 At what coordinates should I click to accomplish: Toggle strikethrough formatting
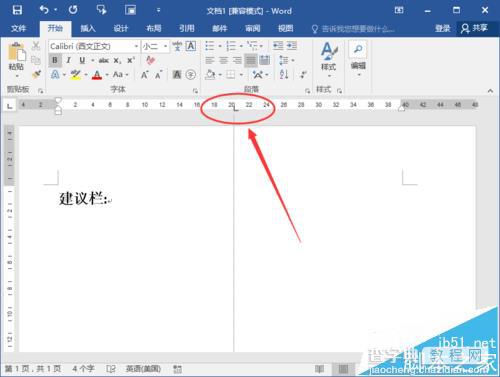(104, 60)
